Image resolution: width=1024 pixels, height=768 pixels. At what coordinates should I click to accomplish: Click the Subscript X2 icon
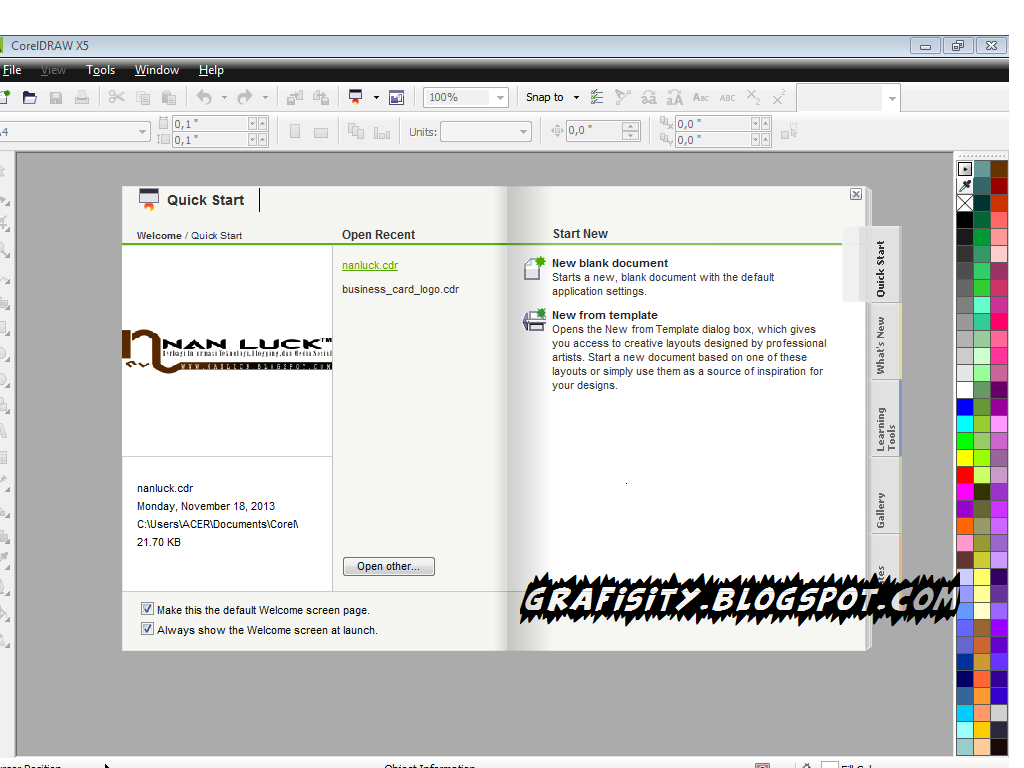(753, 98)
